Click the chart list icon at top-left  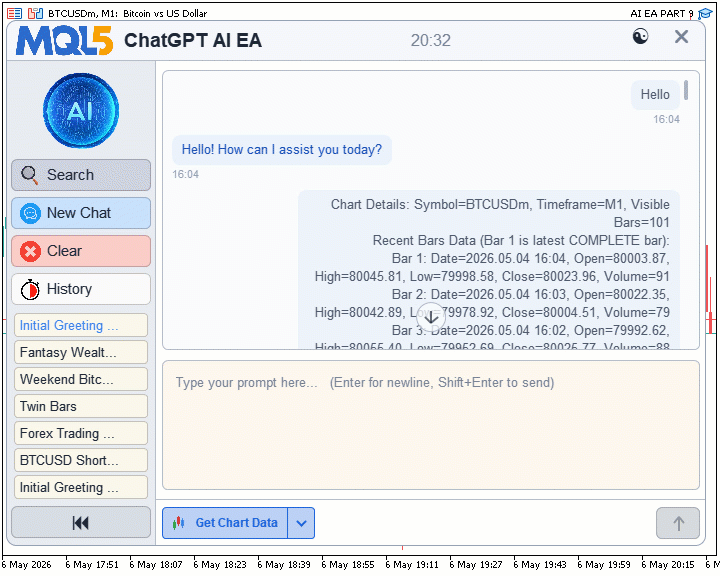point(14,13)
